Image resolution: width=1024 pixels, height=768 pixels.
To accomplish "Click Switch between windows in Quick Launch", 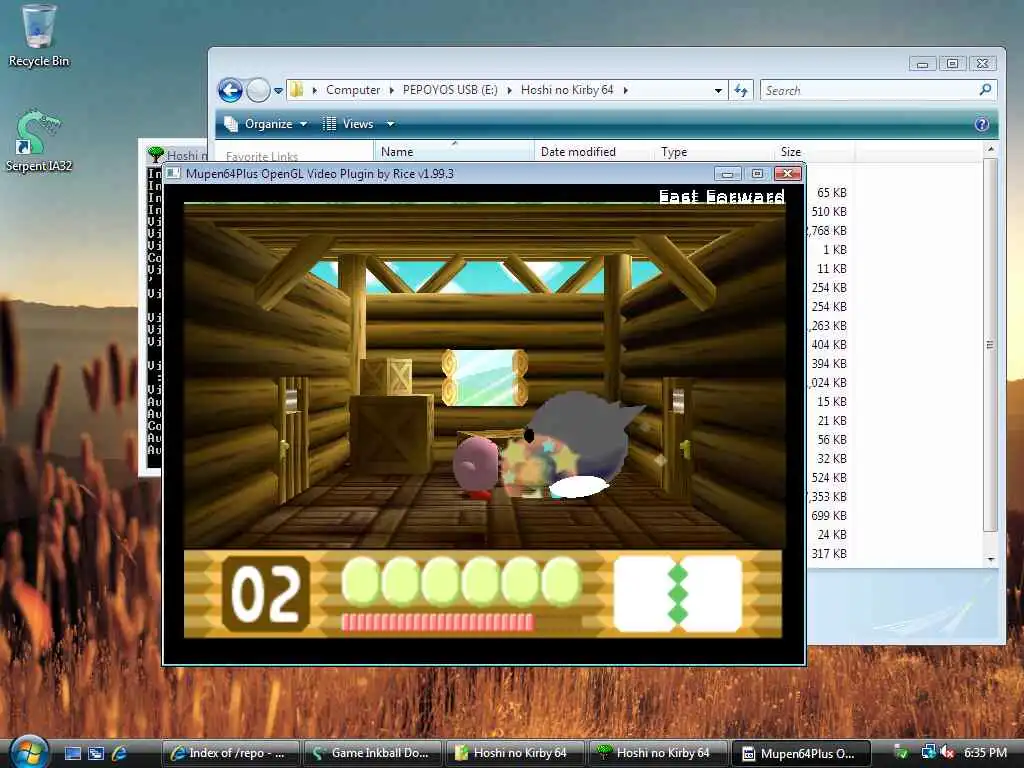I will tap(95, 753).
